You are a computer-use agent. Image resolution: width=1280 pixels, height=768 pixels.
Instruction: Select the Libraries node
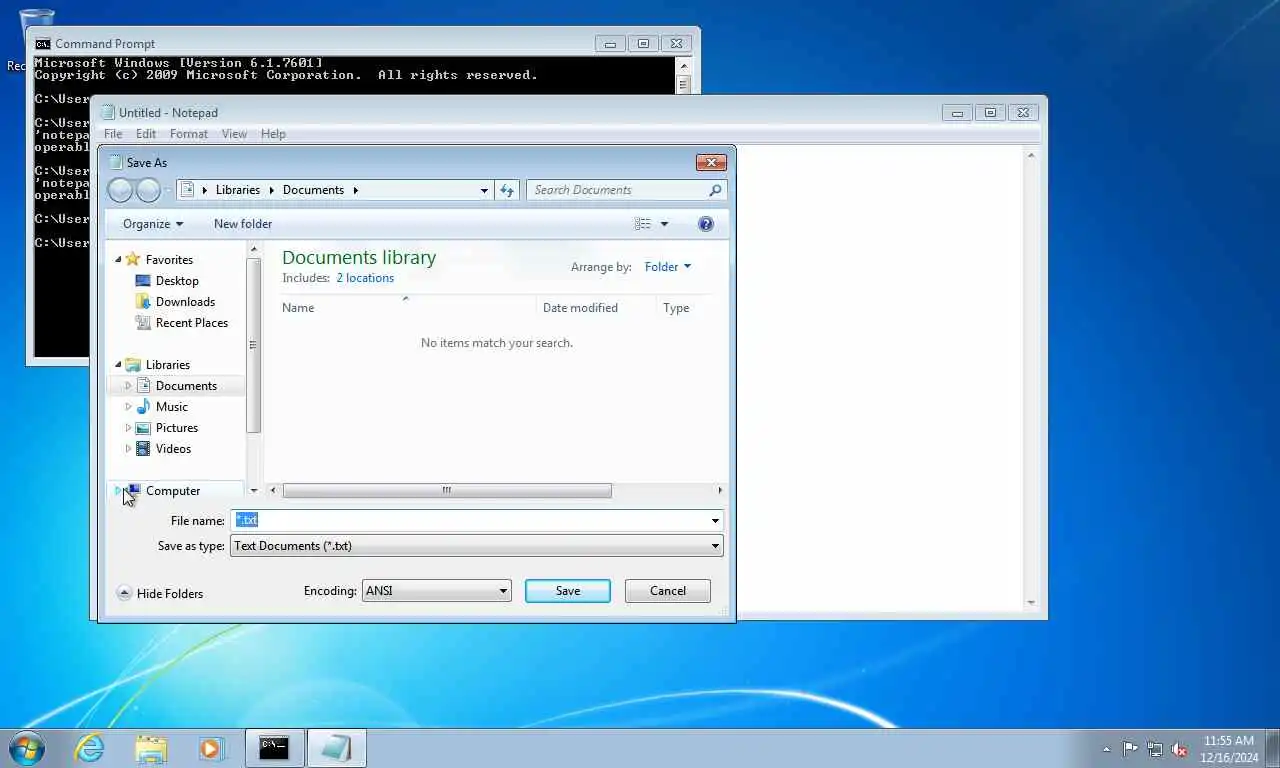pos(167,365)
